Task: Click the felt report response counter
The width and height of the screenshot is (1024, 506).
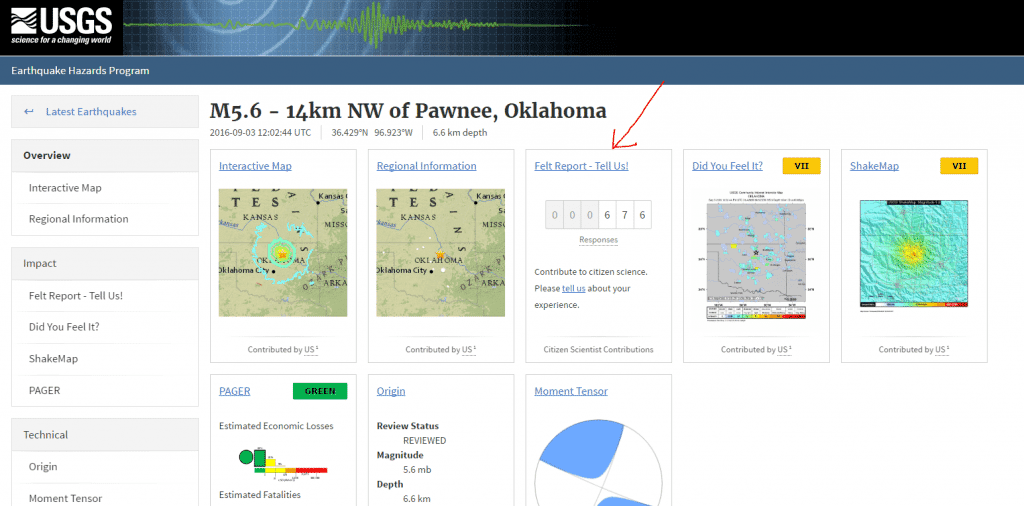Action: coord(598,215)
